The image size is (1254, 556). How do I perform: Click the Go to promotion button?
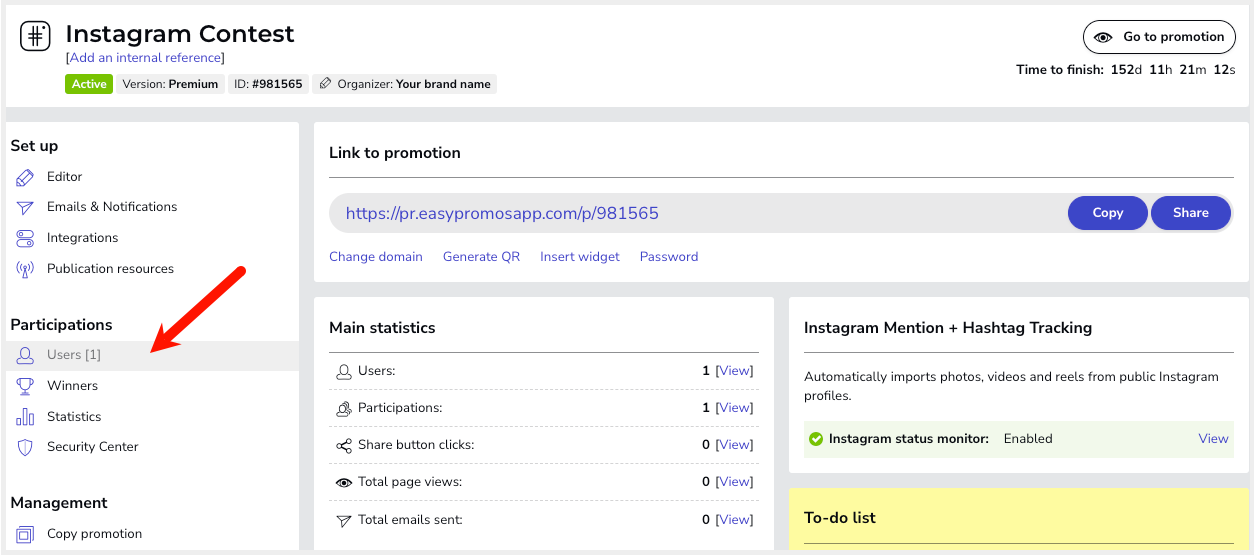click(1160, 37)
